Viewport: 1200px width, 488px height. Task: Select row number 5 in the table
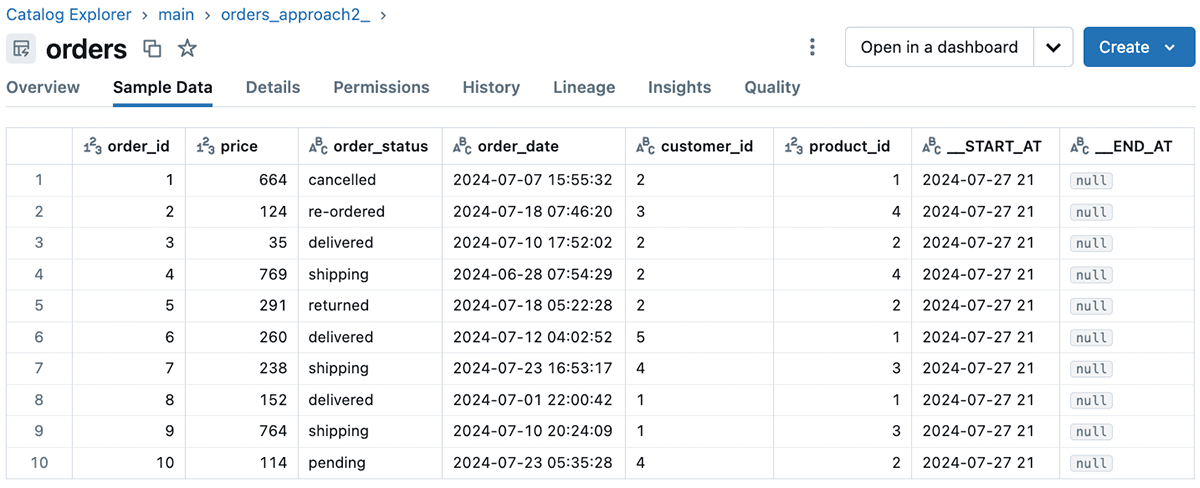point(39,305)
